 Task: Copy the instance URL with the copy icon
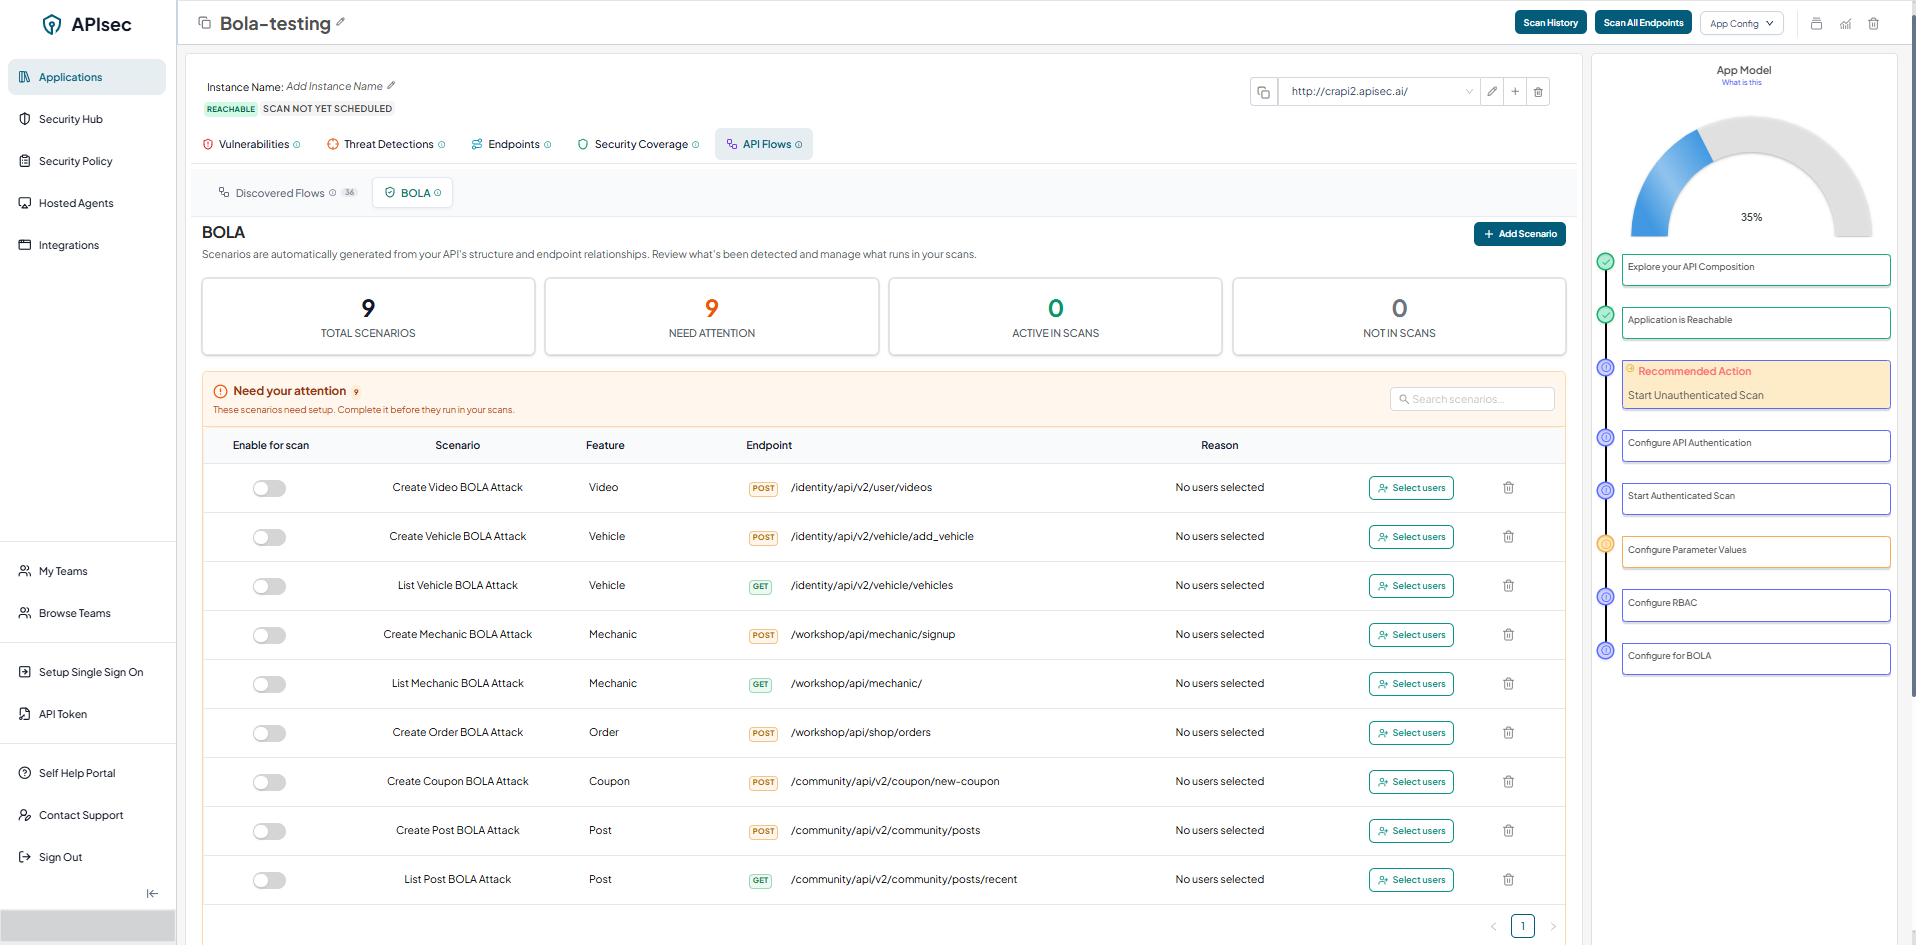click(x=1264, y=92)
